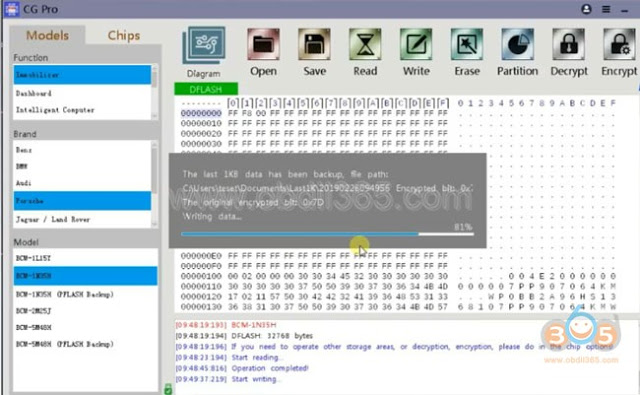Click the CG Pro app logo
Screen dimensions: 640x395
pyautogui.click(x=11, y=9)
